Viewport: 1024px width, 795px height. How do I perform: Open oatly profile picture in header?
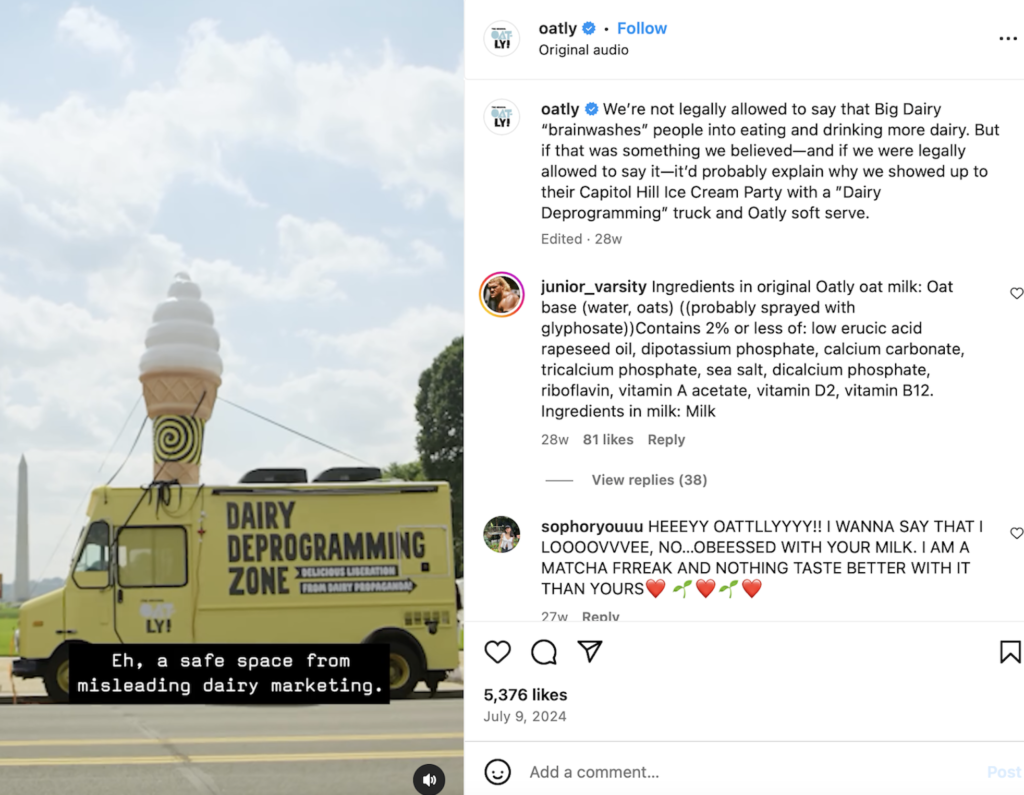[502, 38]
